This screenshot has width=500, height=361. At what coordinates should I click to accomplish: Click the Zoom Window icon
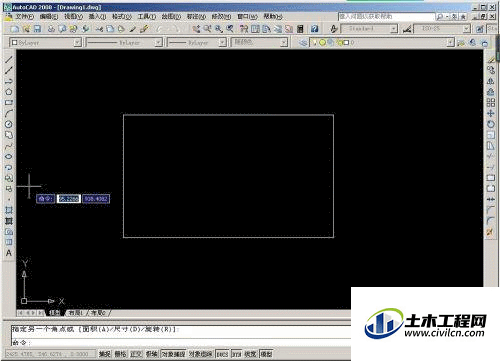[x=219, y=29]
